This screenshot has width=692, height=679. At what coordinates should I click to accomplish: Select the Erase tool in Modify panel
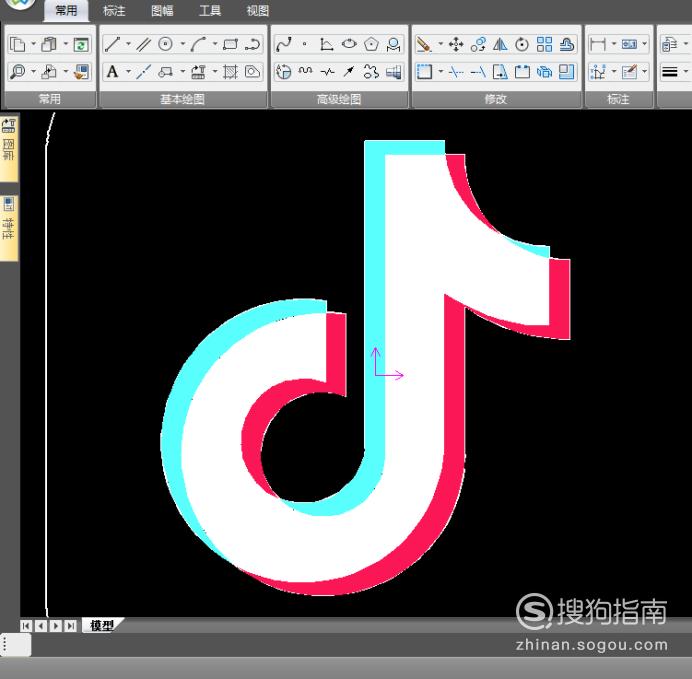[424, 44]
